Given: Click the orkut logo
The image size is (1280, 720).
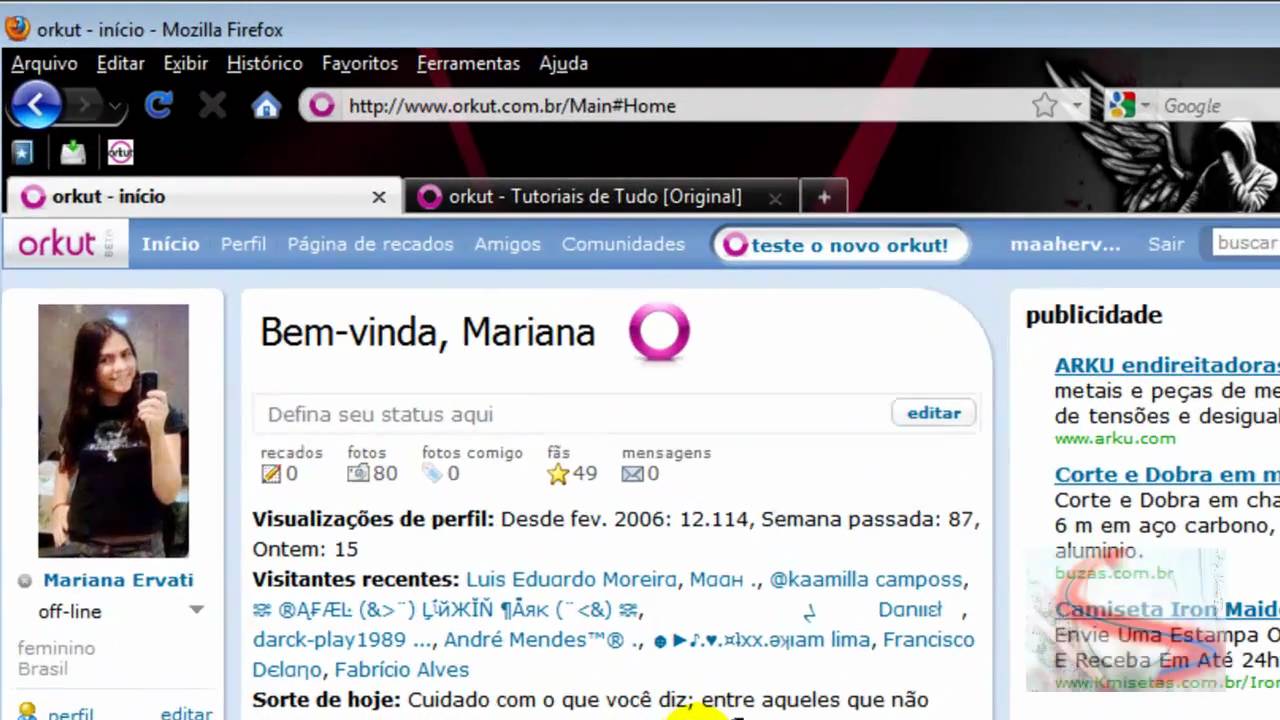Looking at the screenshot, I should tap(65, 243).
